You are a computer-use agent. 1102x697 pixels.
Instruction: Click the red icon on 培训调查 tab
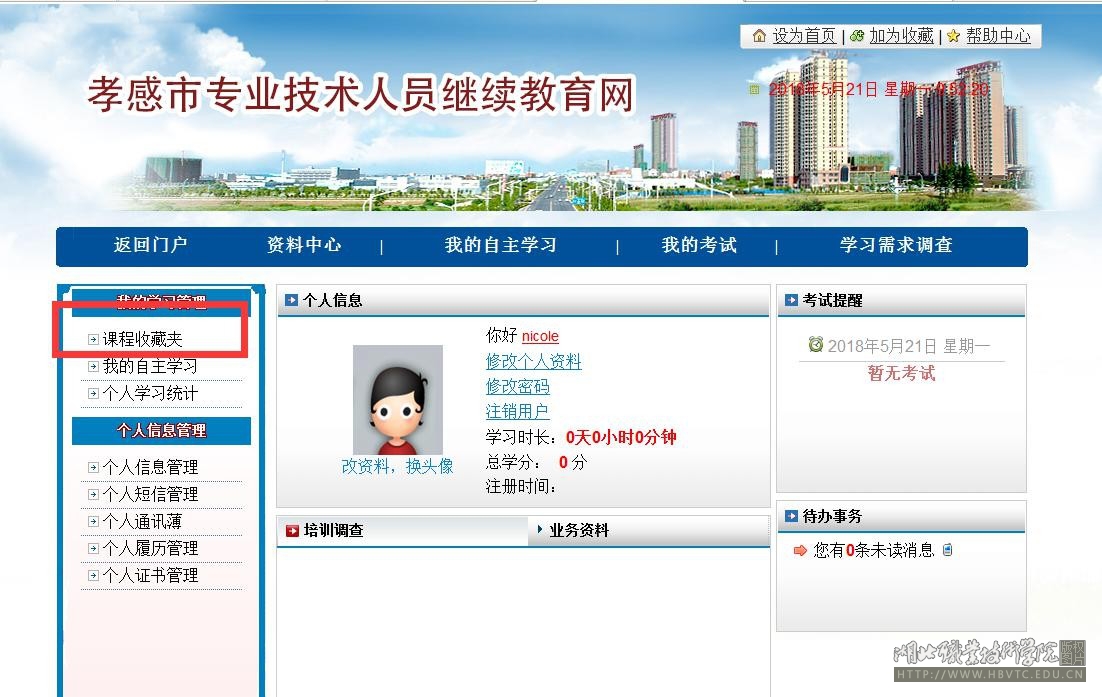click(292, 531)
